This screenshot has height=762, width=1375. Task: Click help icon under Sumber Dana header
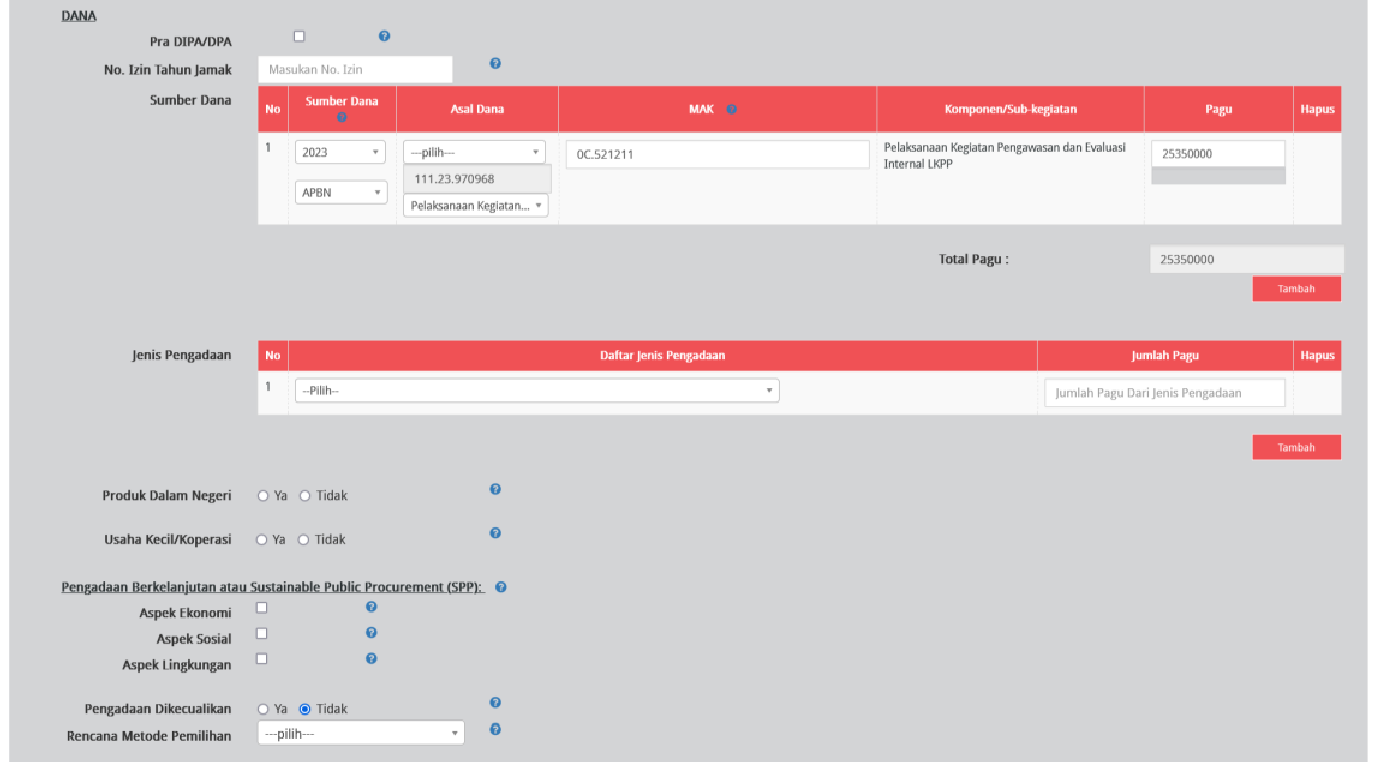pyautogui.click(x=342, y=118)
